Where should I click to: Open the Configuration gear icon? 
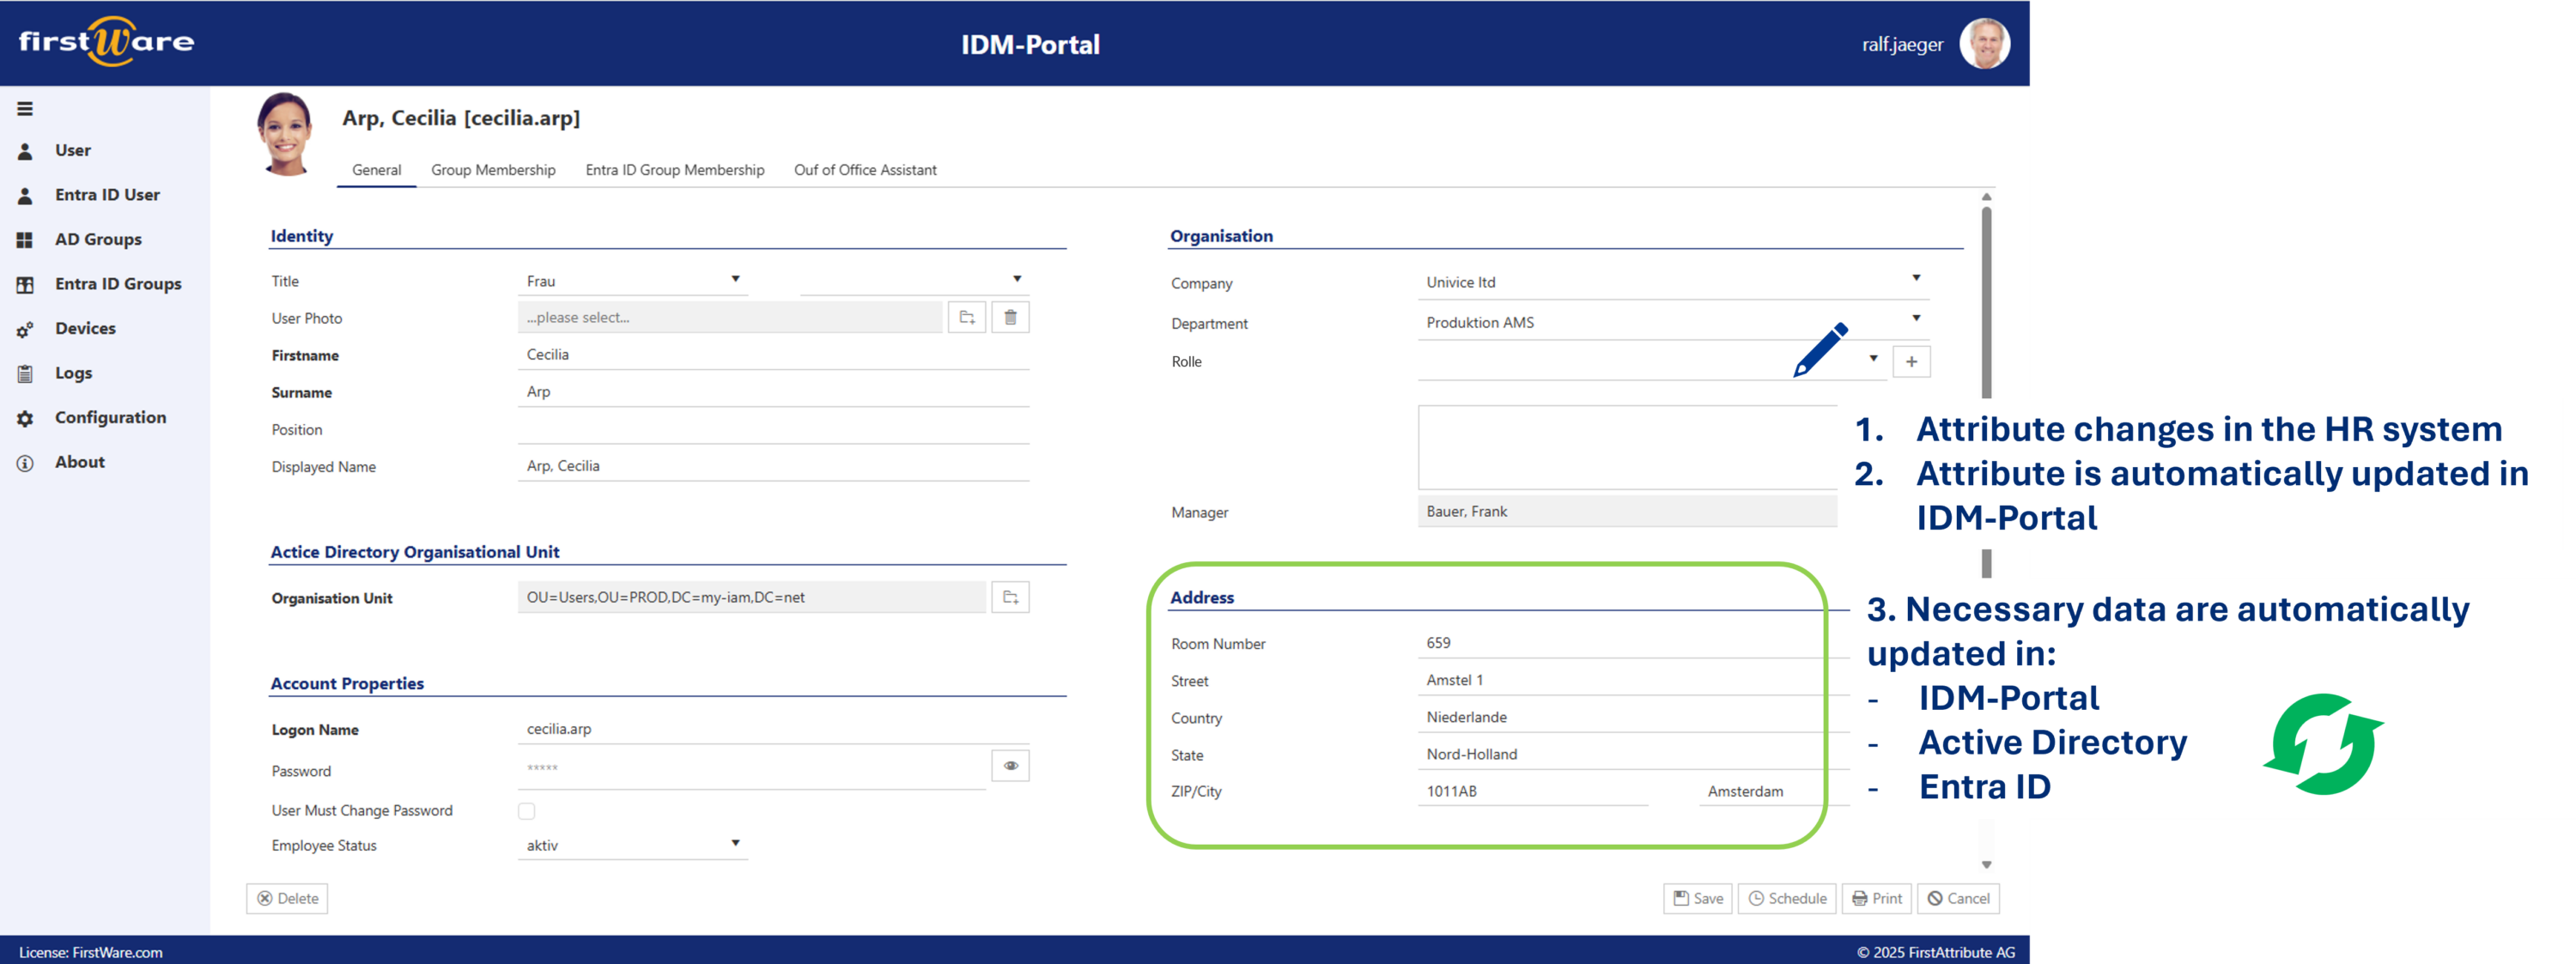point(25,418)
